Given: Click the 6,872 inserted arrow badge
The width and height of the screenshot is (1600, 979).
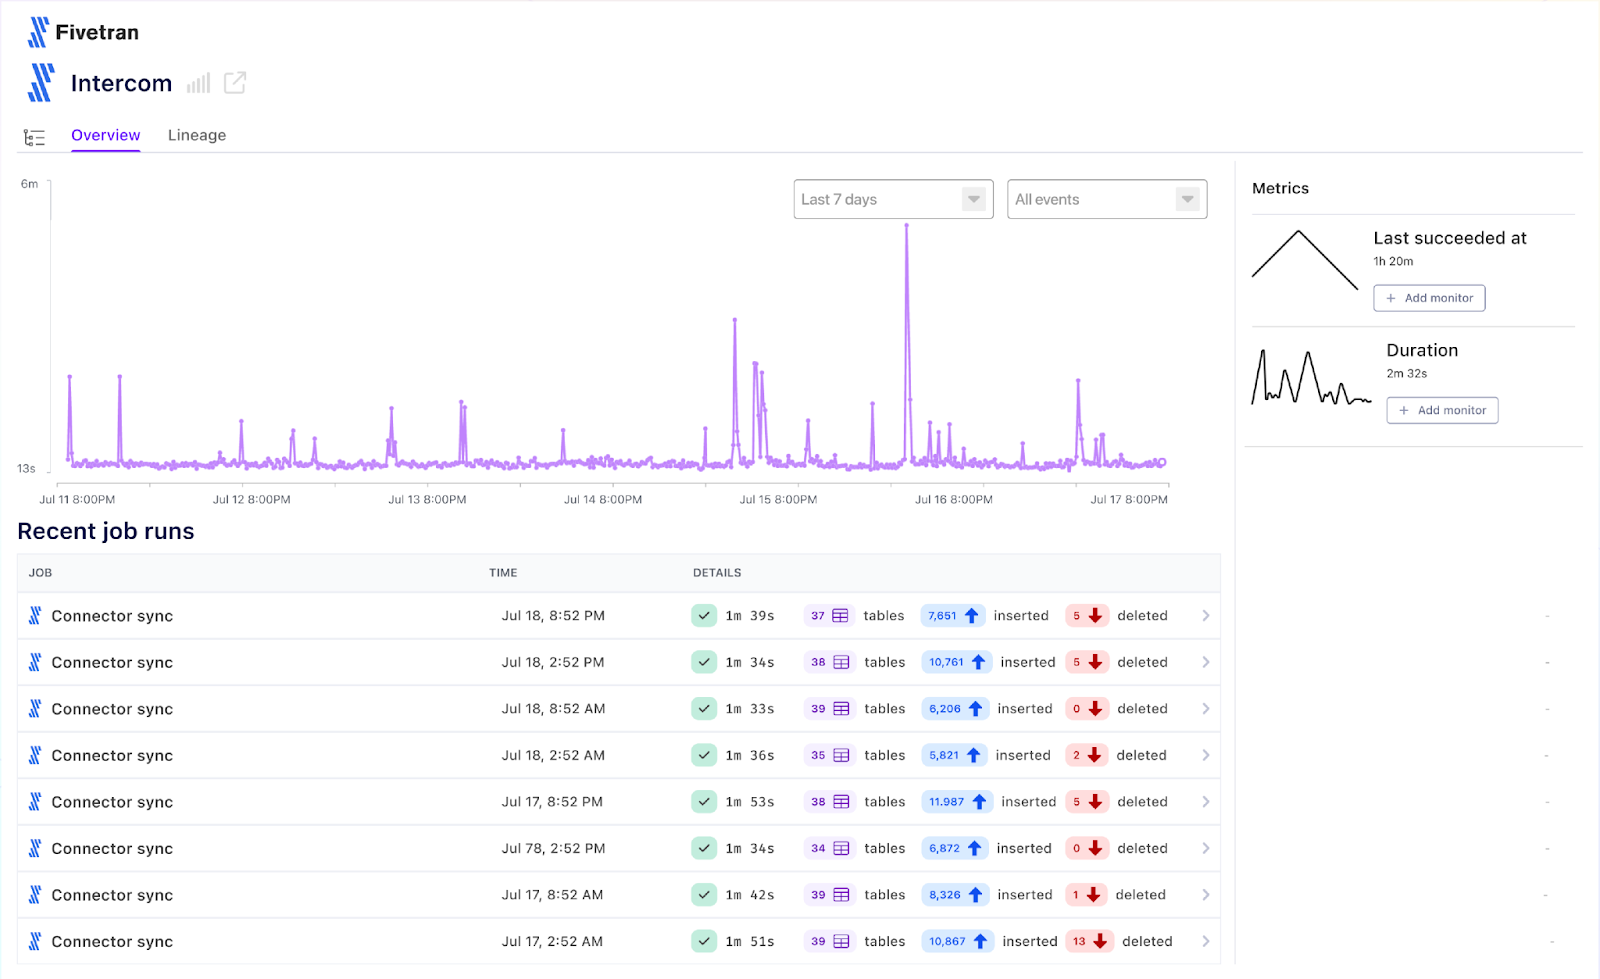Looking at the screenshot, I should 954,848.
